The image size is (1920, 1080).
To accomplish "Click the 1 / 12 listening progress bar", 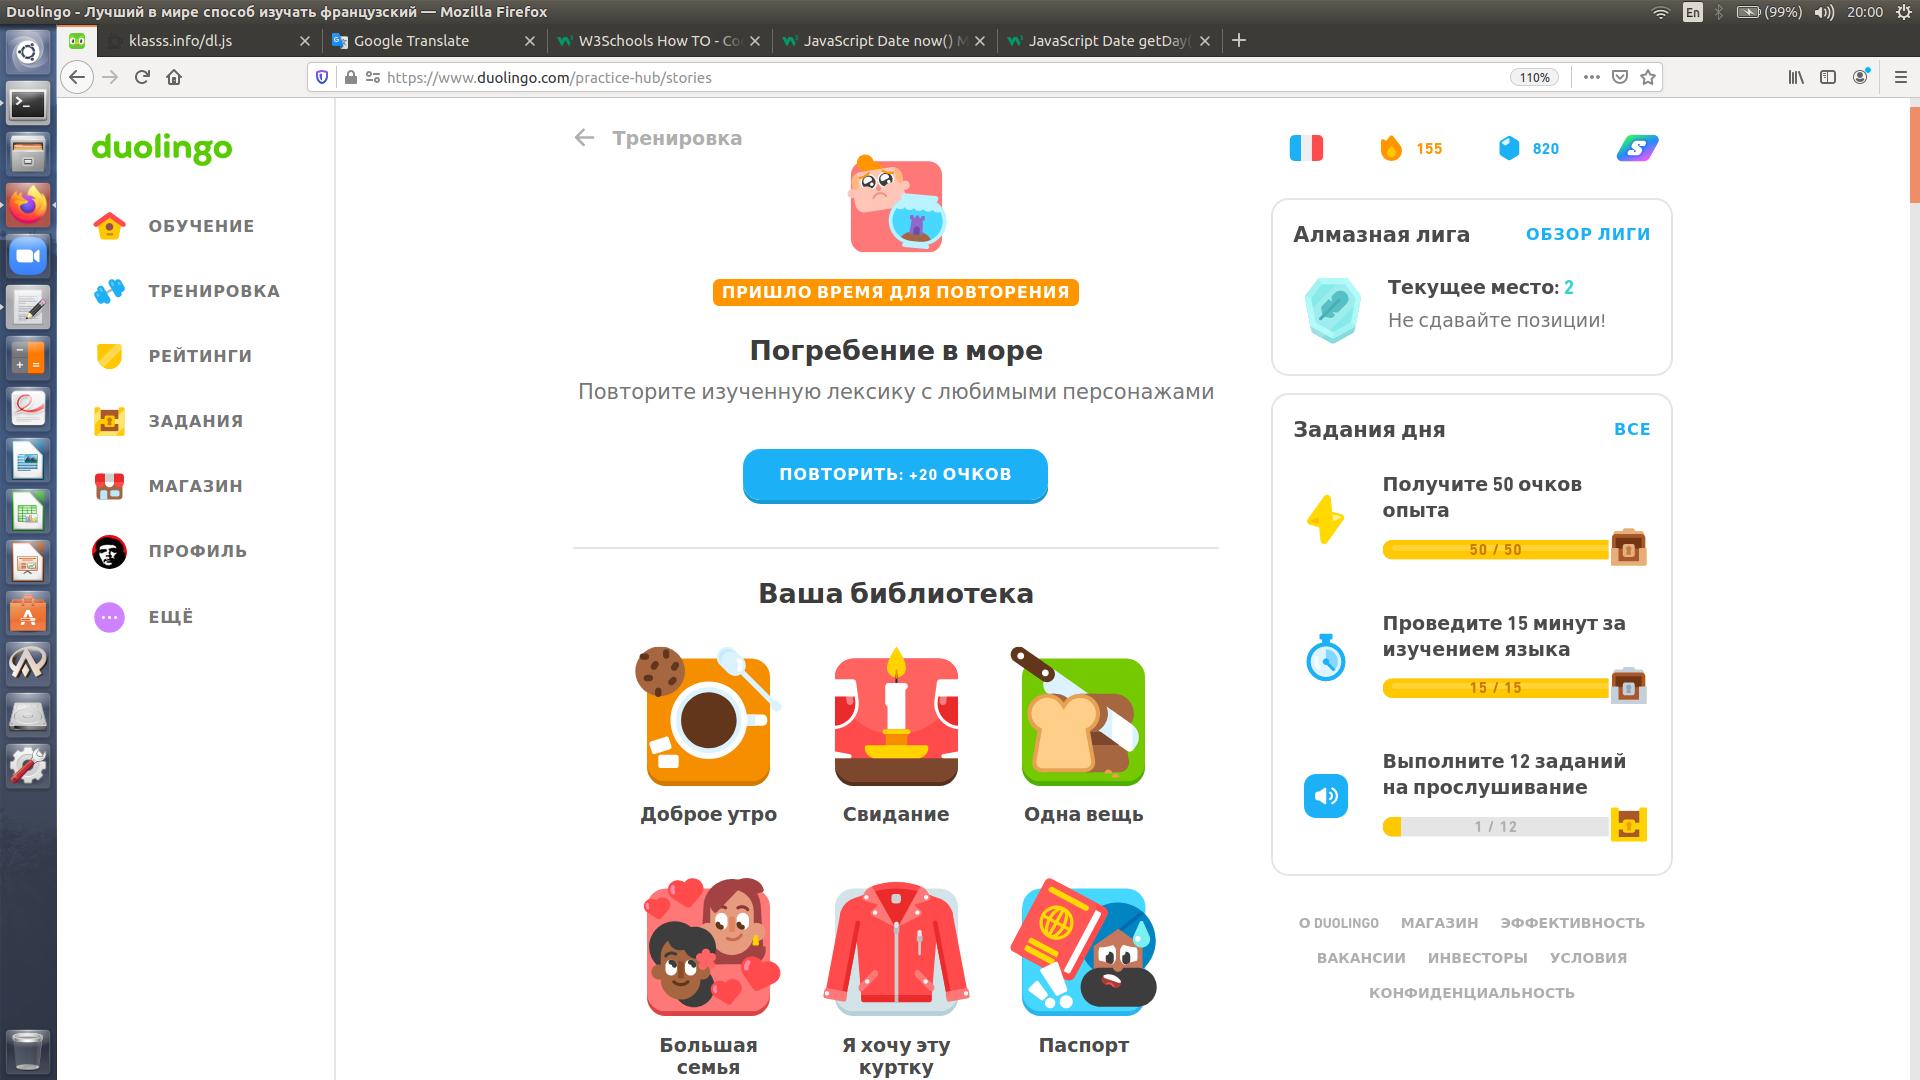I will [1495, 827].
